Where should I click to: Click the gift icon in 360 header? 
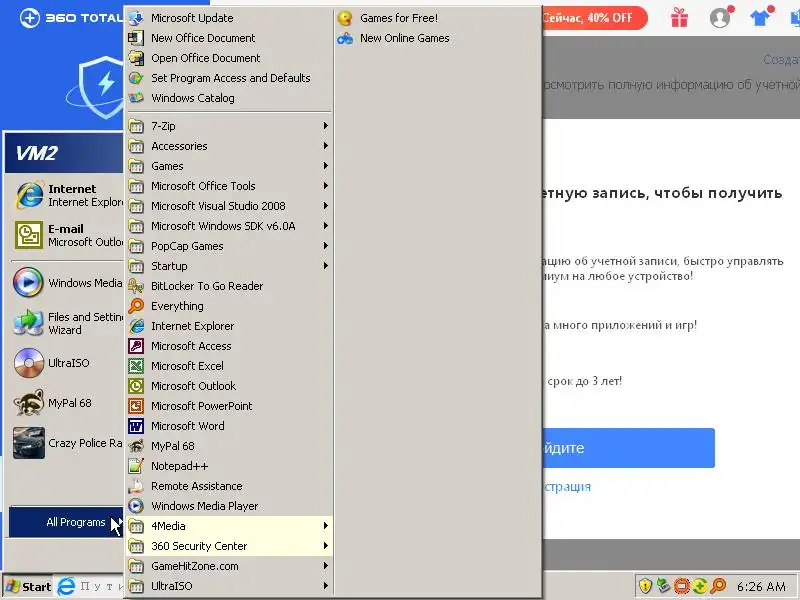679,17
